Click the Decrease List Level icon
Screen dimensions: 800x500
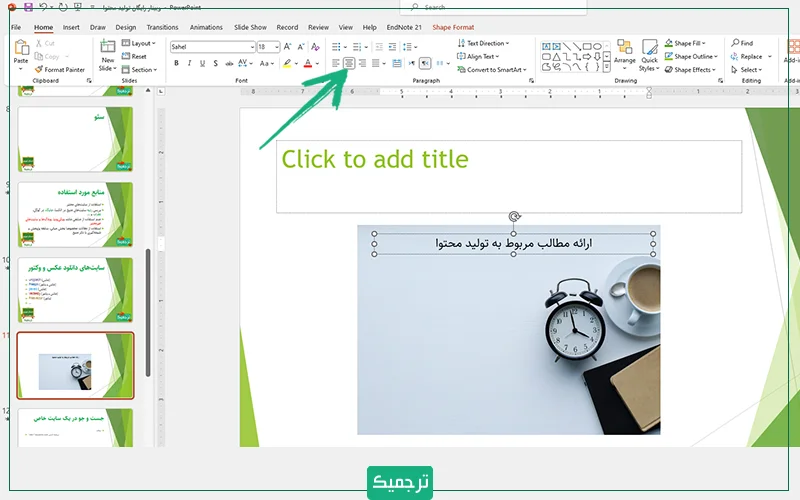point(379,47)
